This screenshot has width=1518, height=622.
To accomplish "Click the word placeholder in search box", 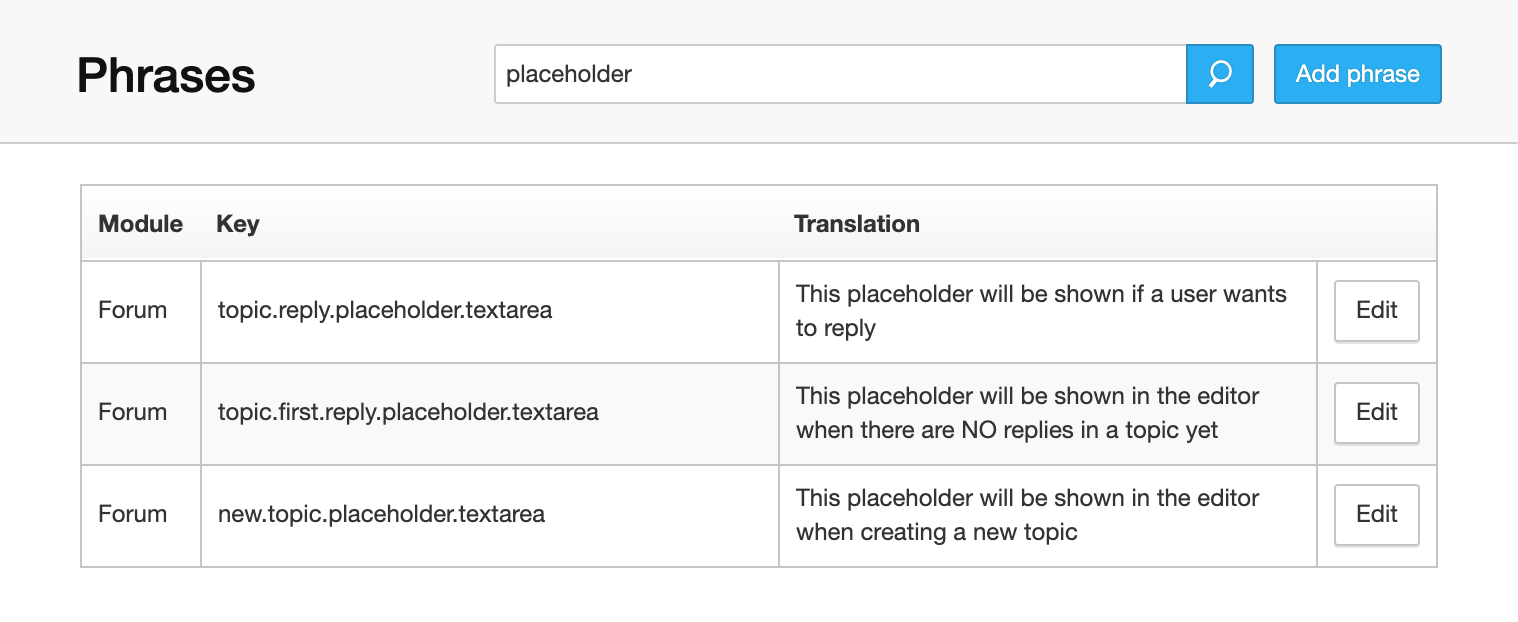I will (569, 74).
